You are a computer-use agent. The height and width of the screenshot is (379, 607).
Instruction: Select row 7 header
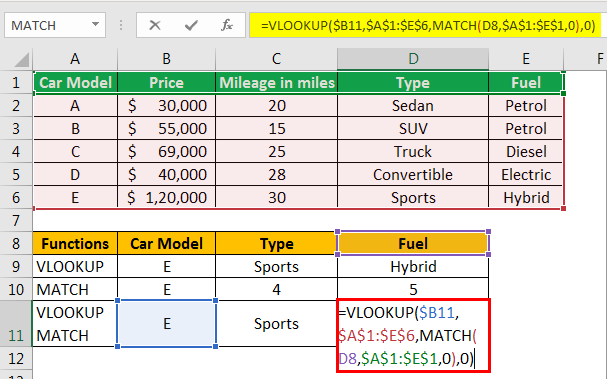(16, 221)
